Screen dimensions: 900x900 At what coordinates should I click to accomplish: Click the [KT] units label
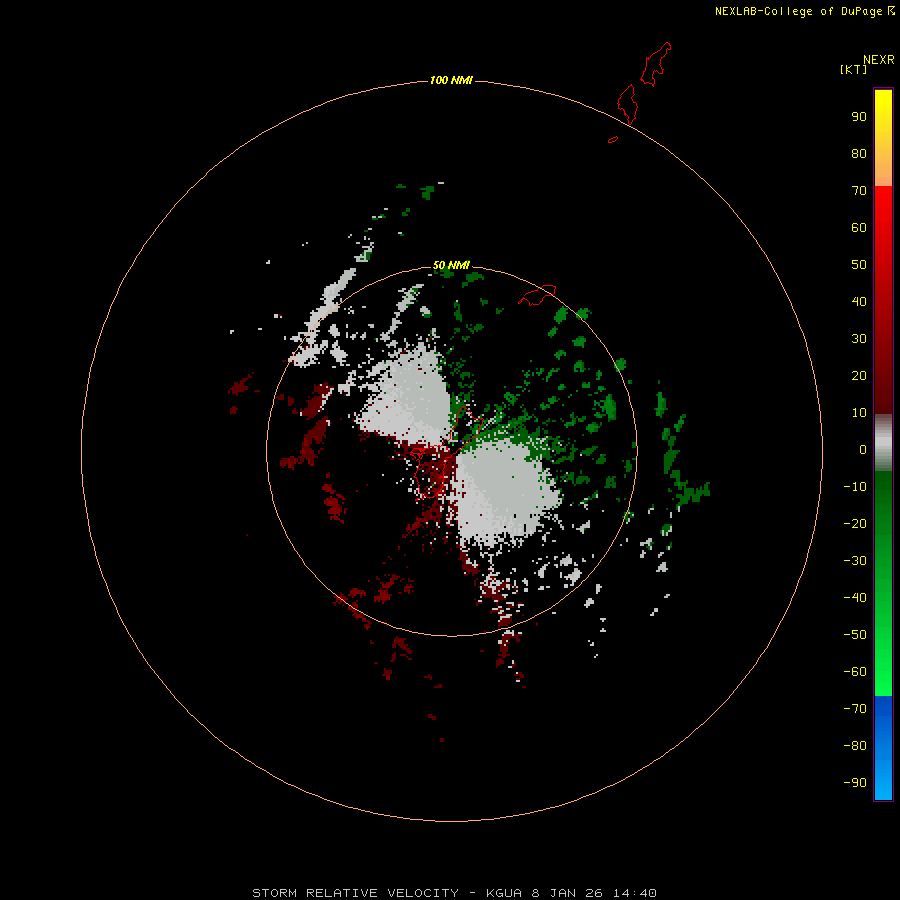click(853, 69)
